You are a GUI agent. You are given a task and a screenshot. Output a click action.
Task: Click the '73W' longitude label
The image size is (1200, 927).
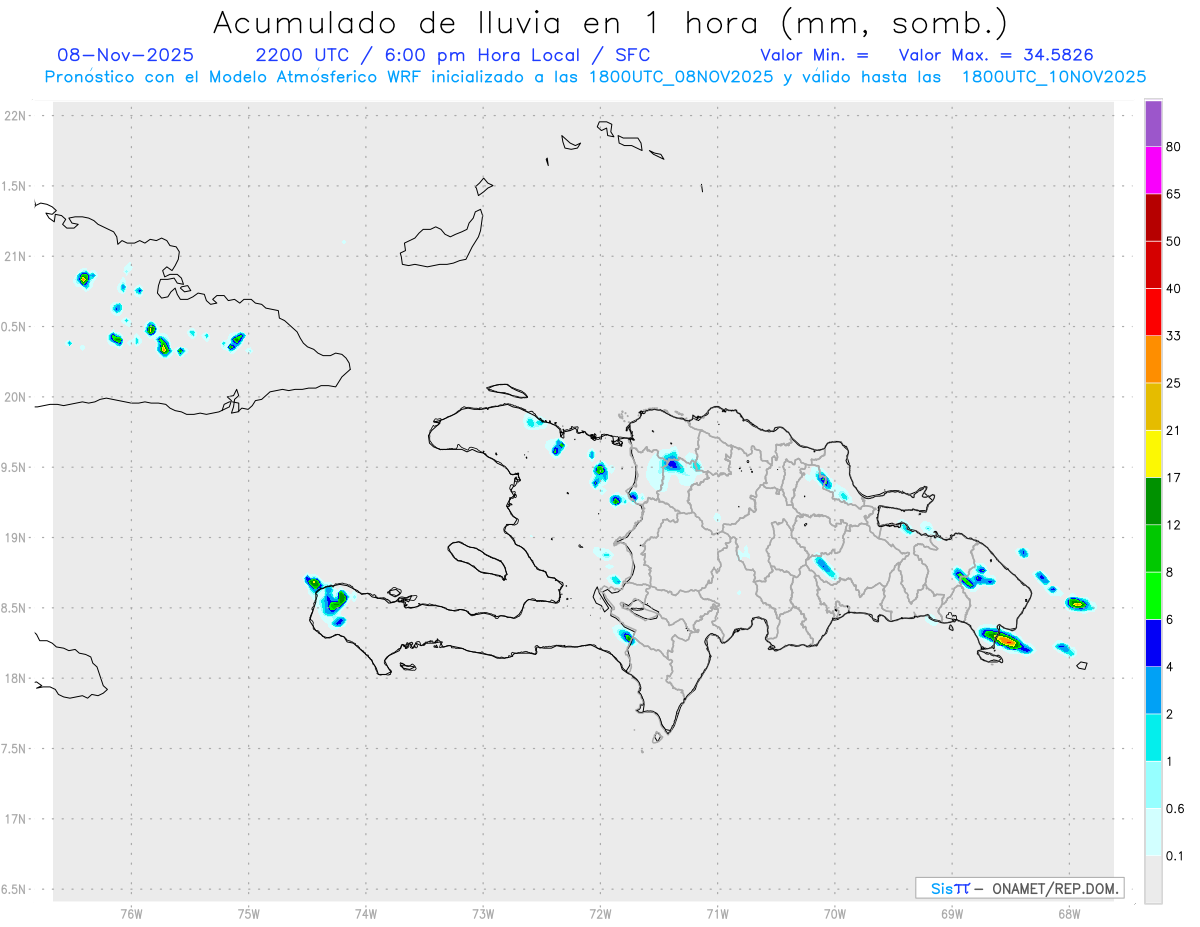coord(483,915)
